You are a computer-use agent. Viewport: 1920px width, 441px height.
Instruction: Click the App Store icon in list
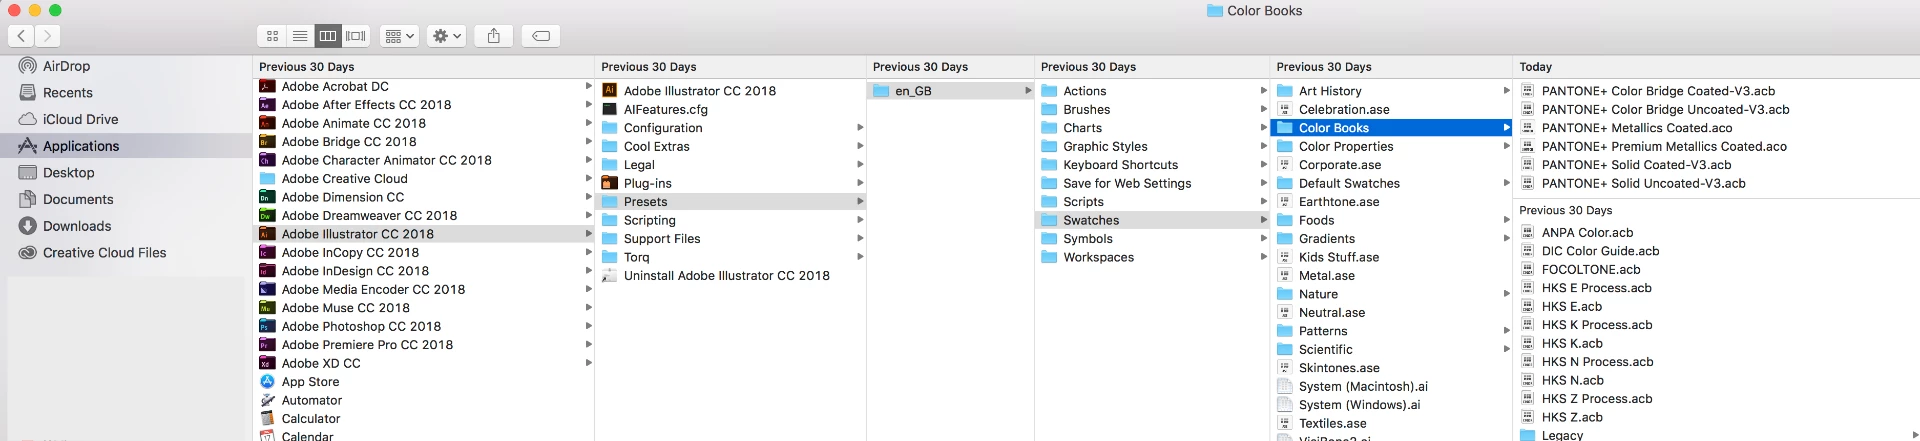tap(267, 382)
